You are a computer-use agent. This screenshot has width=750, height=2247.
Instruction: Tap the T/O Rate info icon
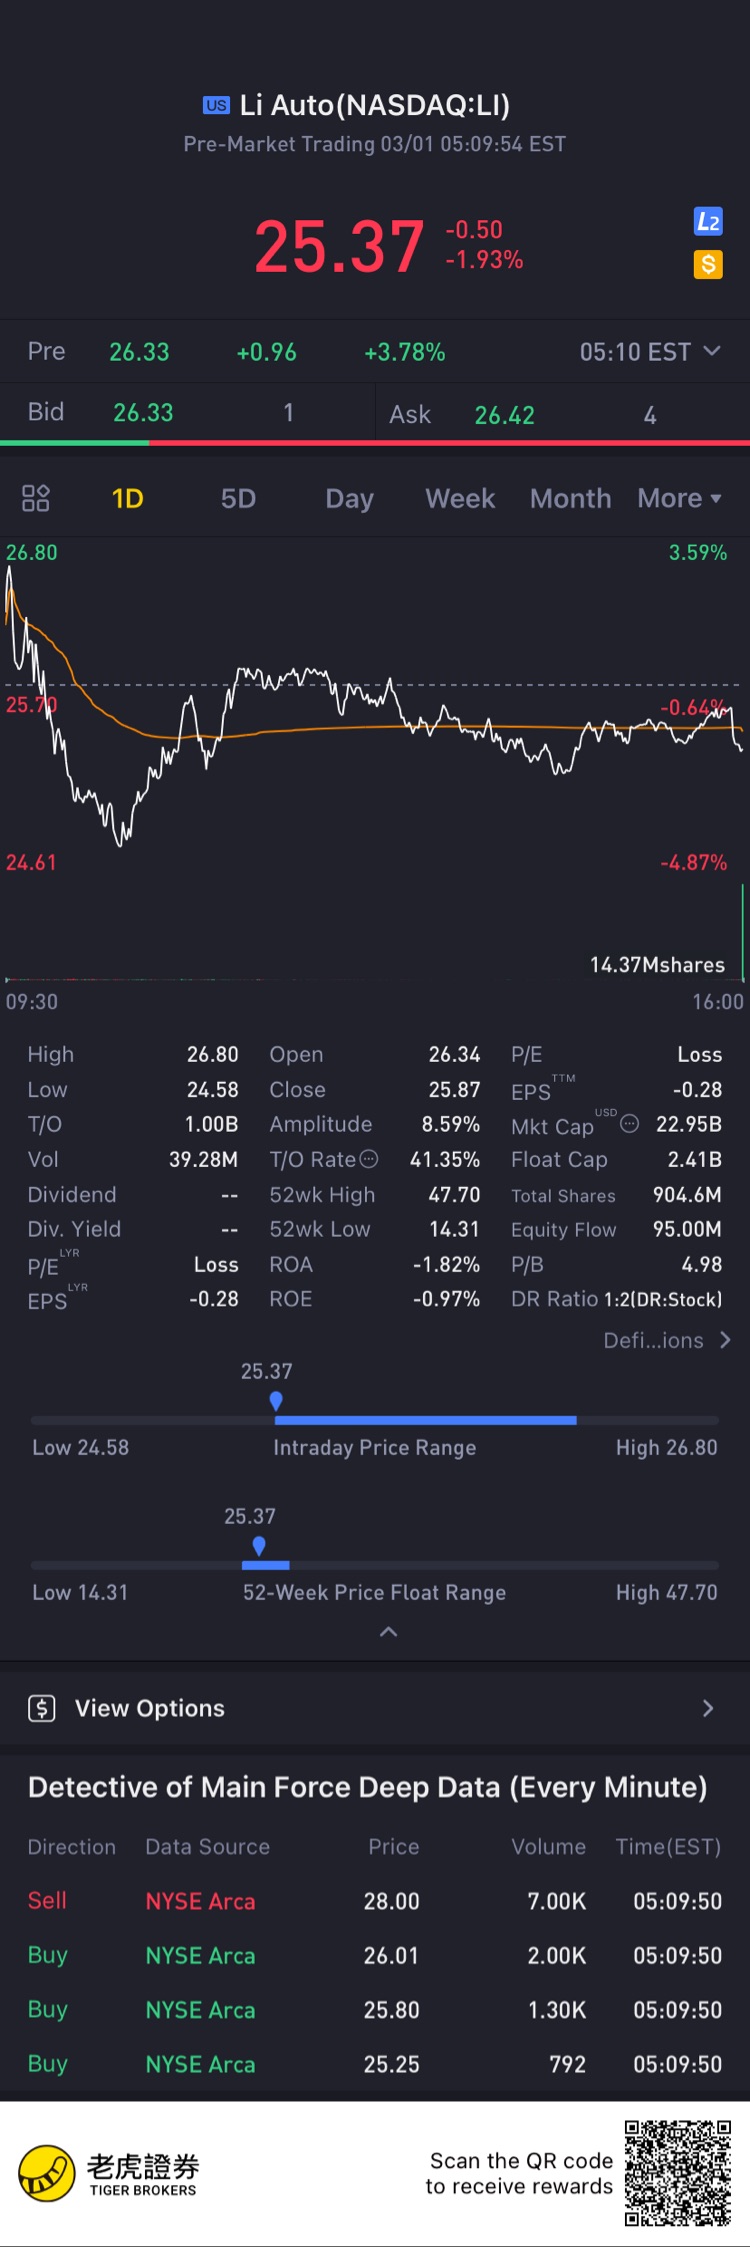pos(369,1159)
